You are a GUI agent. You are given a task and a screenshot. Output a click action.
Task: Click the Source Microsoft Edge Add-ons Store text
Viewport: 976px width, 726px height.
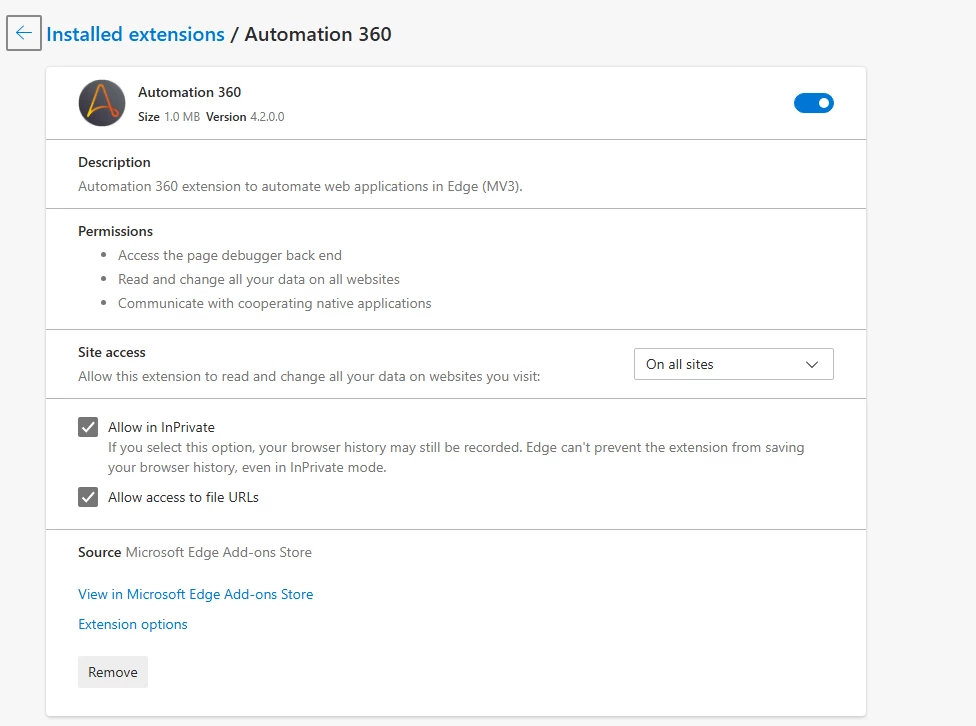click(195, 552)
